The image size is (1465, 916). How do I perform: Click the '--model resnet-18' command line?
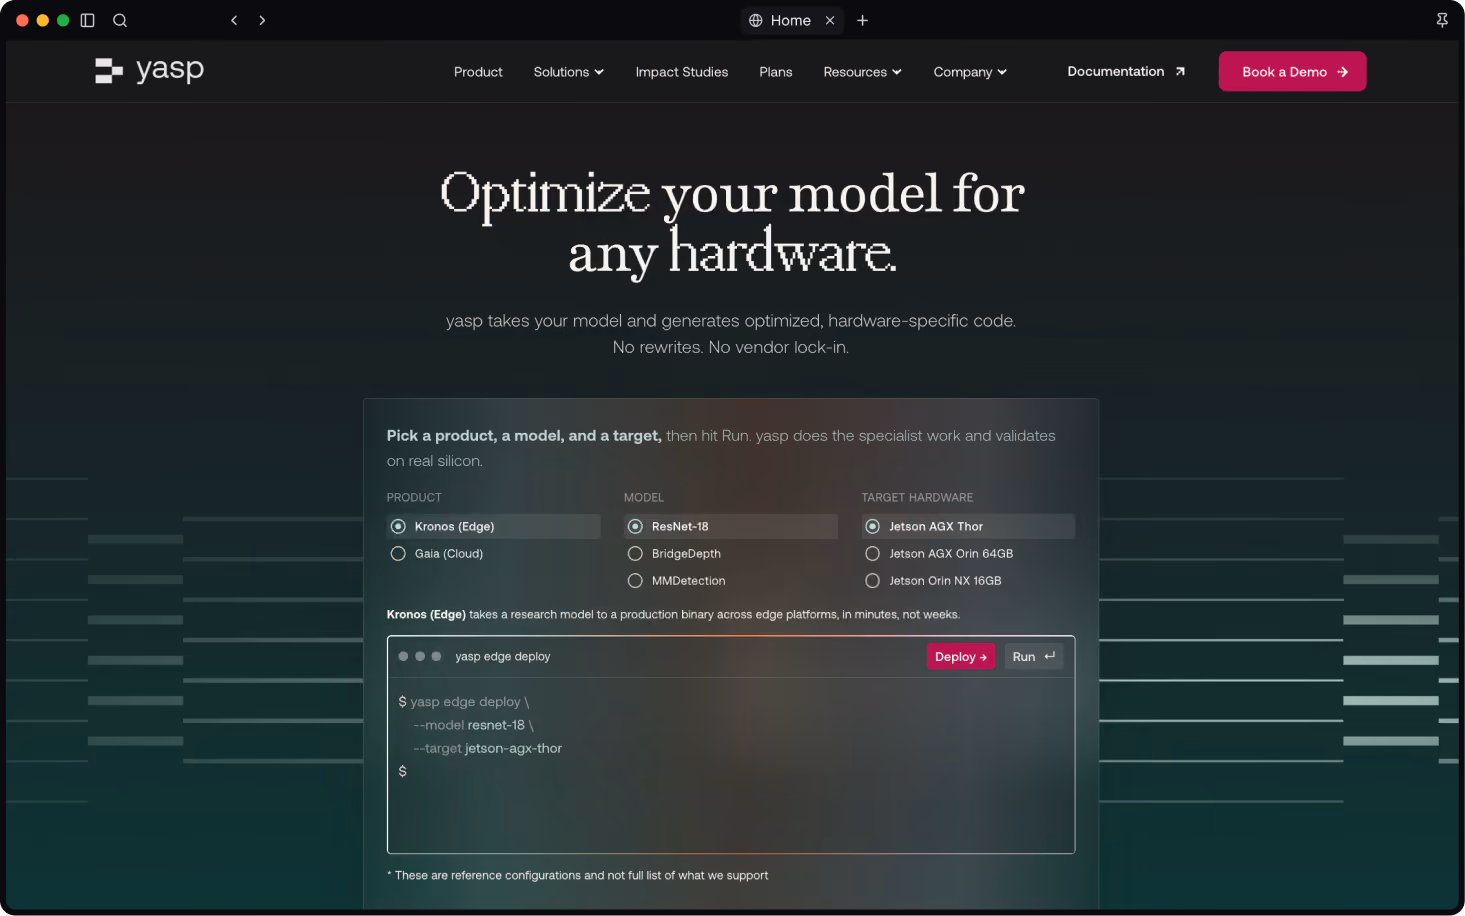click(473, 725)
